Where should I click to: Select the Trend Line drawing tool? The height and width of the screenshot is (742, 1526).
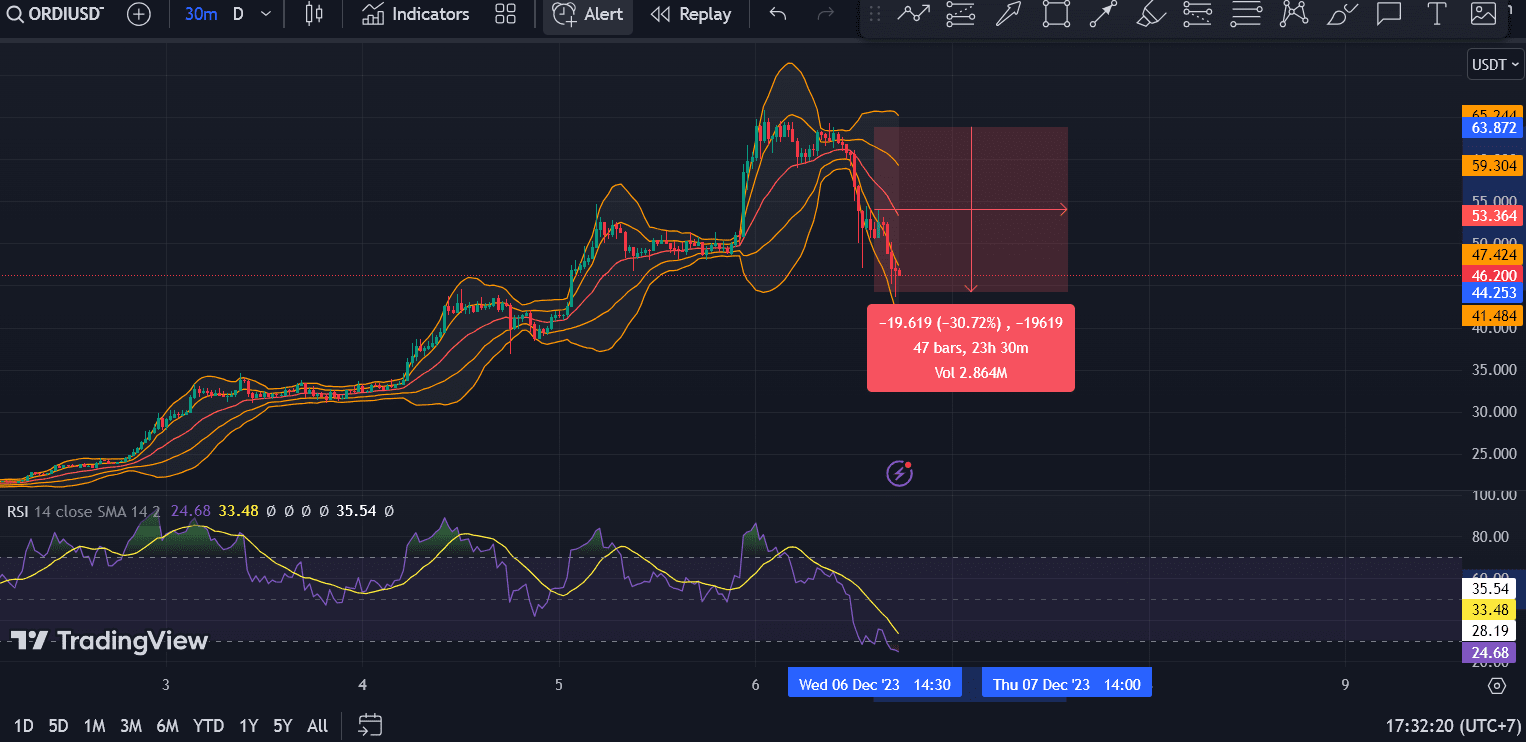(x=913, y=14)
